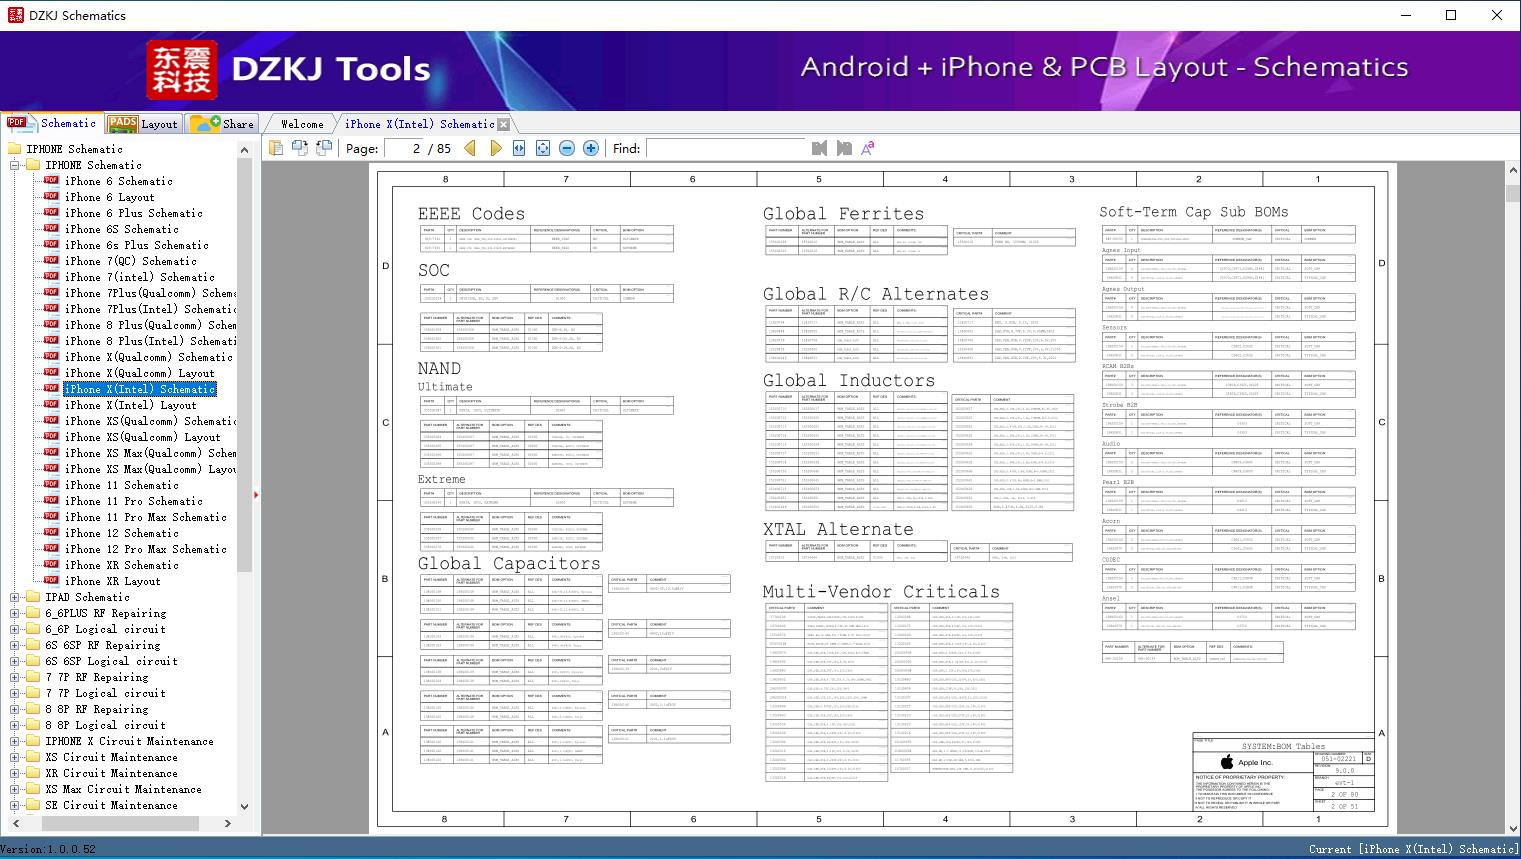Select the iPhone X(Intel) Schematic document tab

(419, 124)
